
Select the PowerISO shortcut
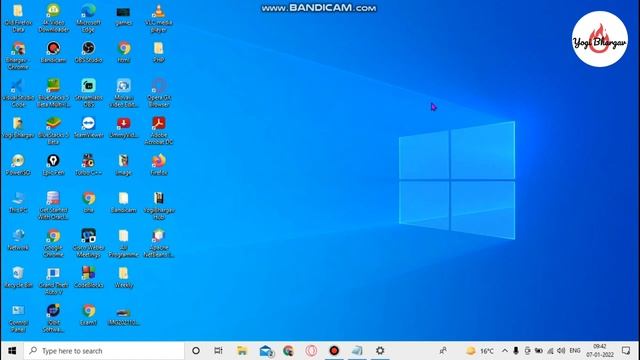point(18,165)
